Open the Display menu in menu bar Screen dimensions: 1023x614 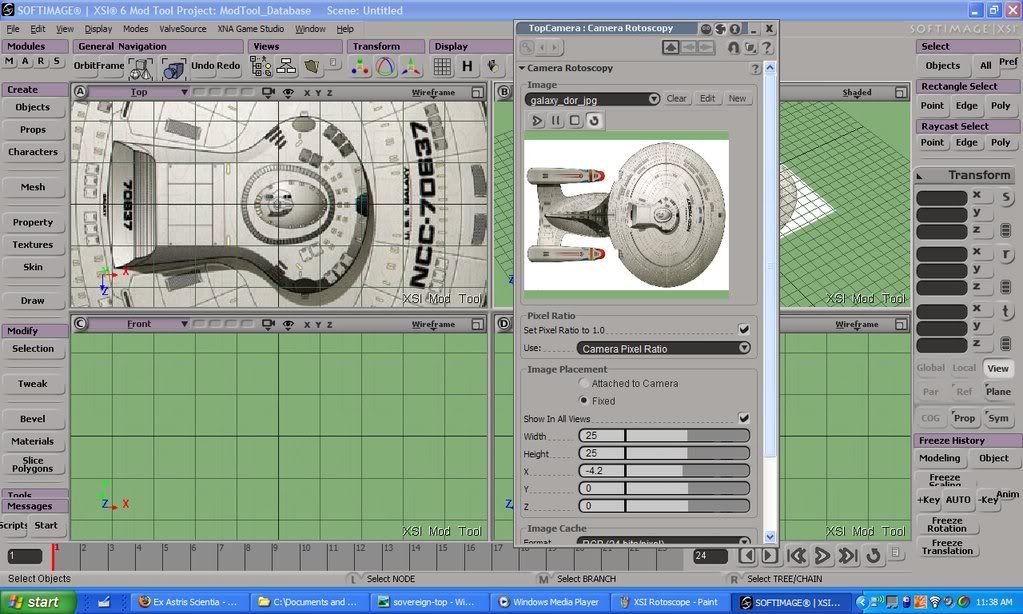(x=98, y=29)
